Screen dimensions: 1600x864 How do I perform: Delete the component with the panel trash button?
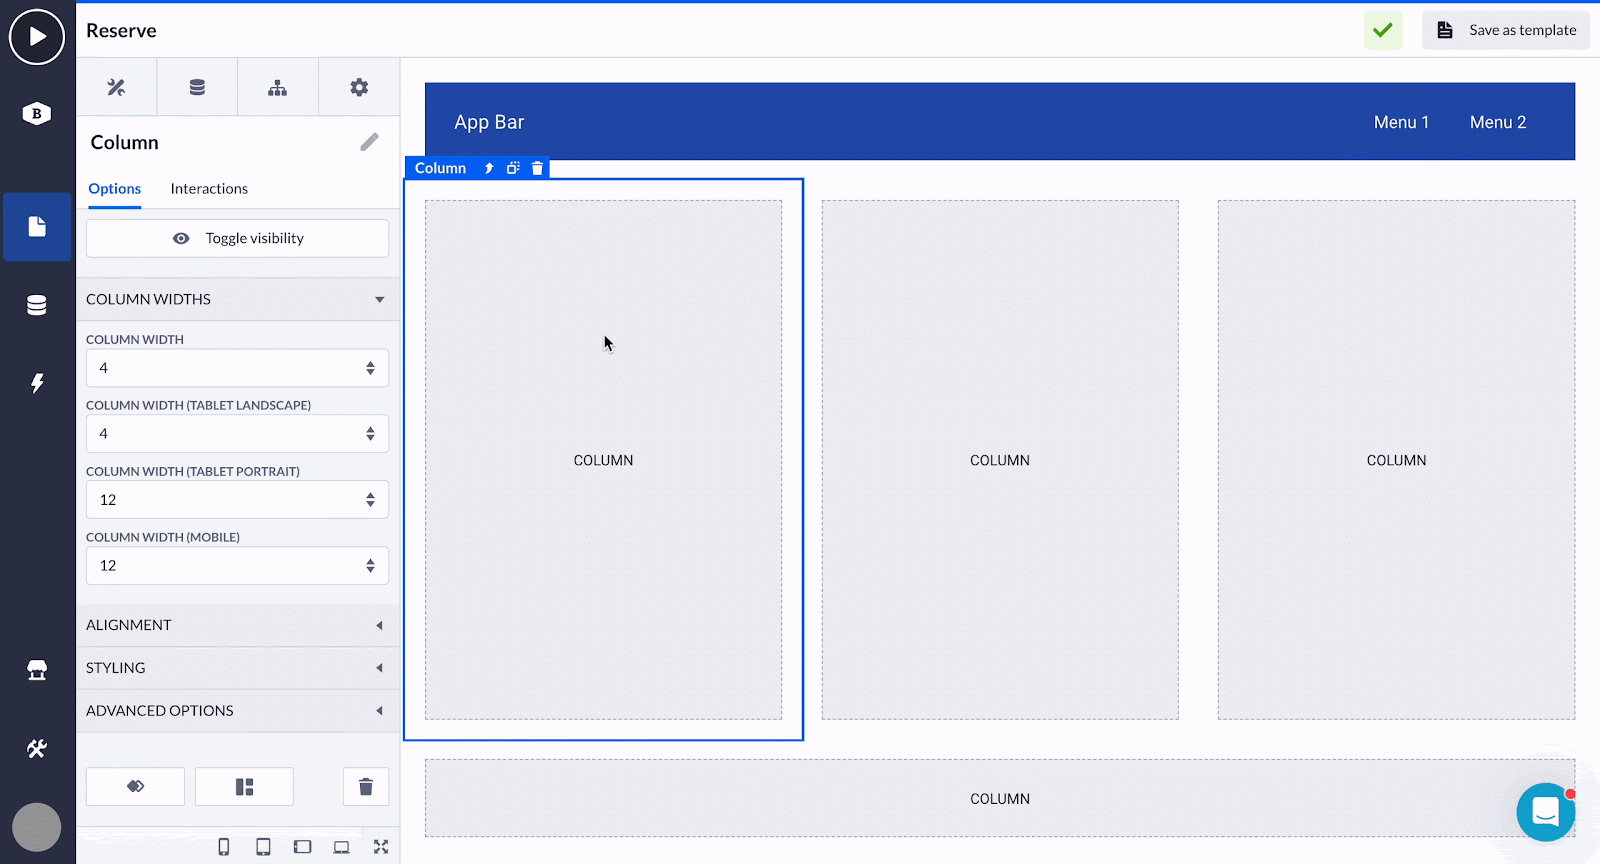pyautogui.click(x=366, y=786)
